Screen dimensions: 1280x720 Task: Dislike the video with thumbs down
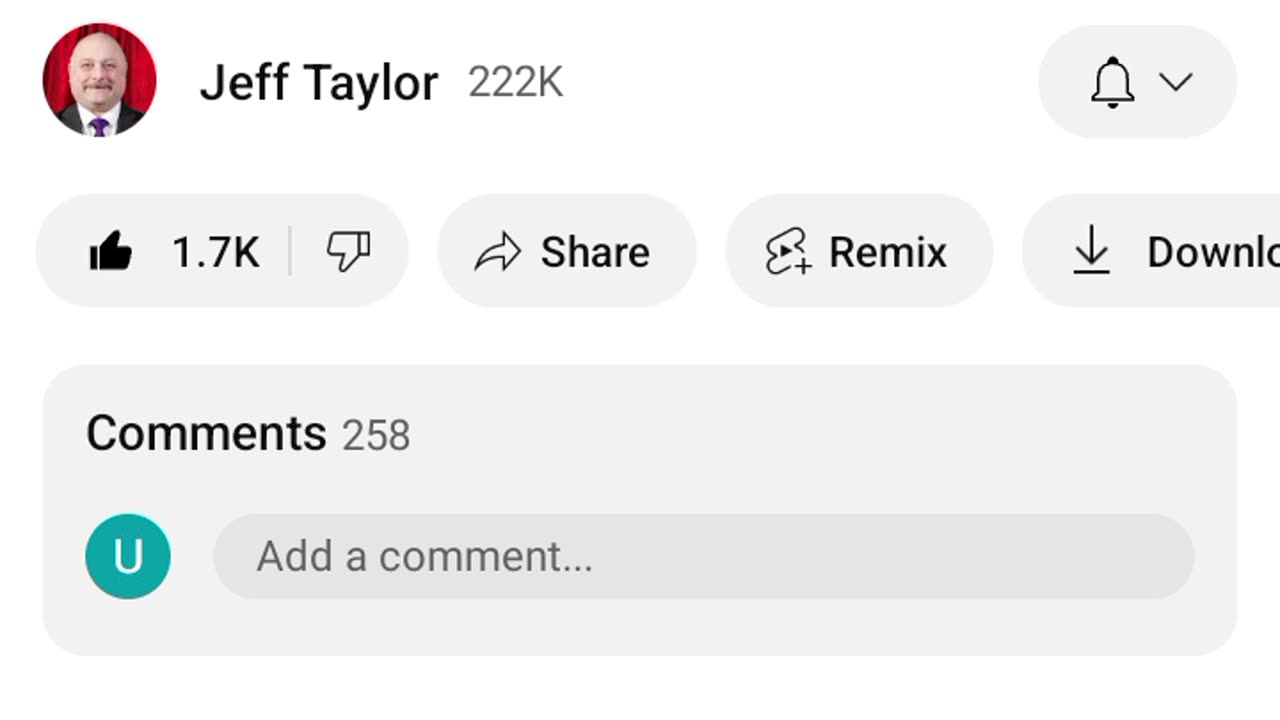point(348,252)
